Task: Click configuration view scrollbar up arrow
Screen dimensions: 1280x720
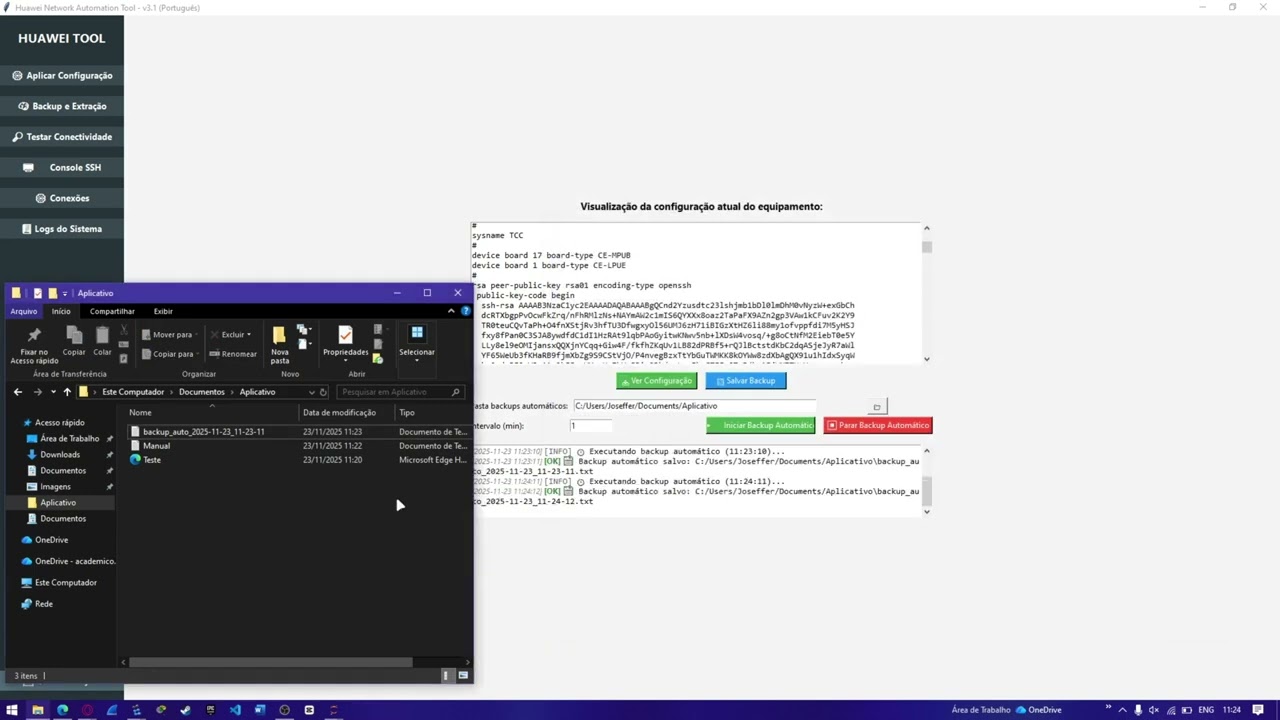Action: coord(927,229)
